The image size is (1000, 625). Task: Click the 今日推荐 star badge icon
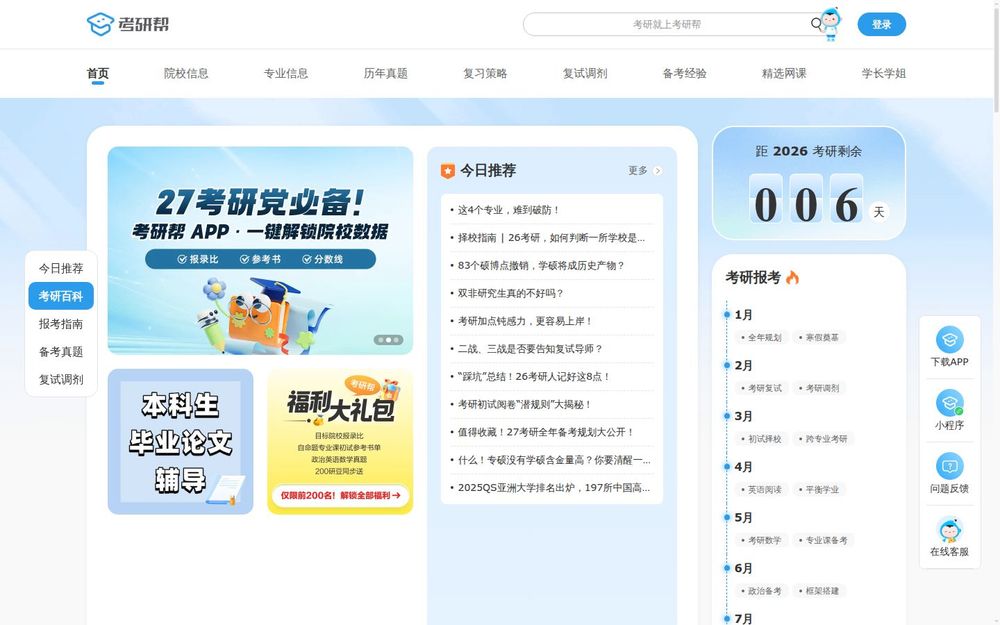[x=448, y=171]
